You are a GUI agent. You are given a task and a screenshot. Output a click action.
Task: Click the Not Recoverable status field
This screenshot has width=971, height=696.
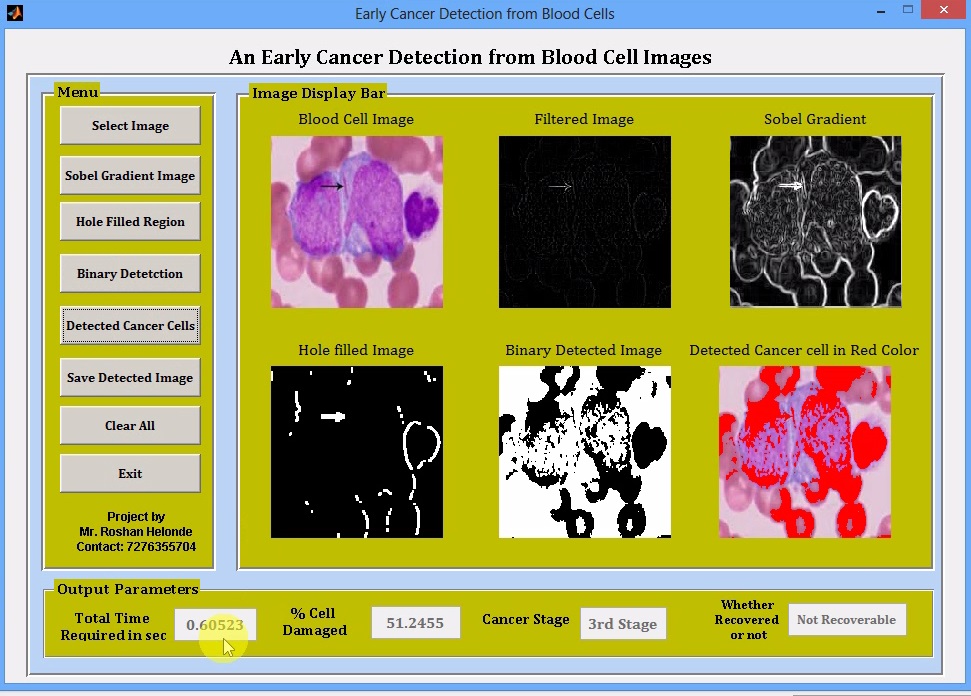click(847, 619)
